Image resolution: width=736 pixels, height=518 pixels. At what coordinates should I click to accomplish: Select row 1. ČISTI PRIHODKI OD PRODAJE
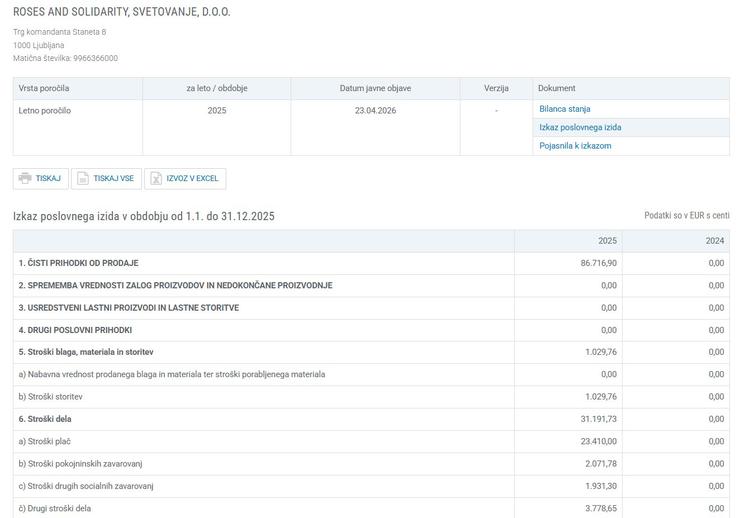pos(371,263)
